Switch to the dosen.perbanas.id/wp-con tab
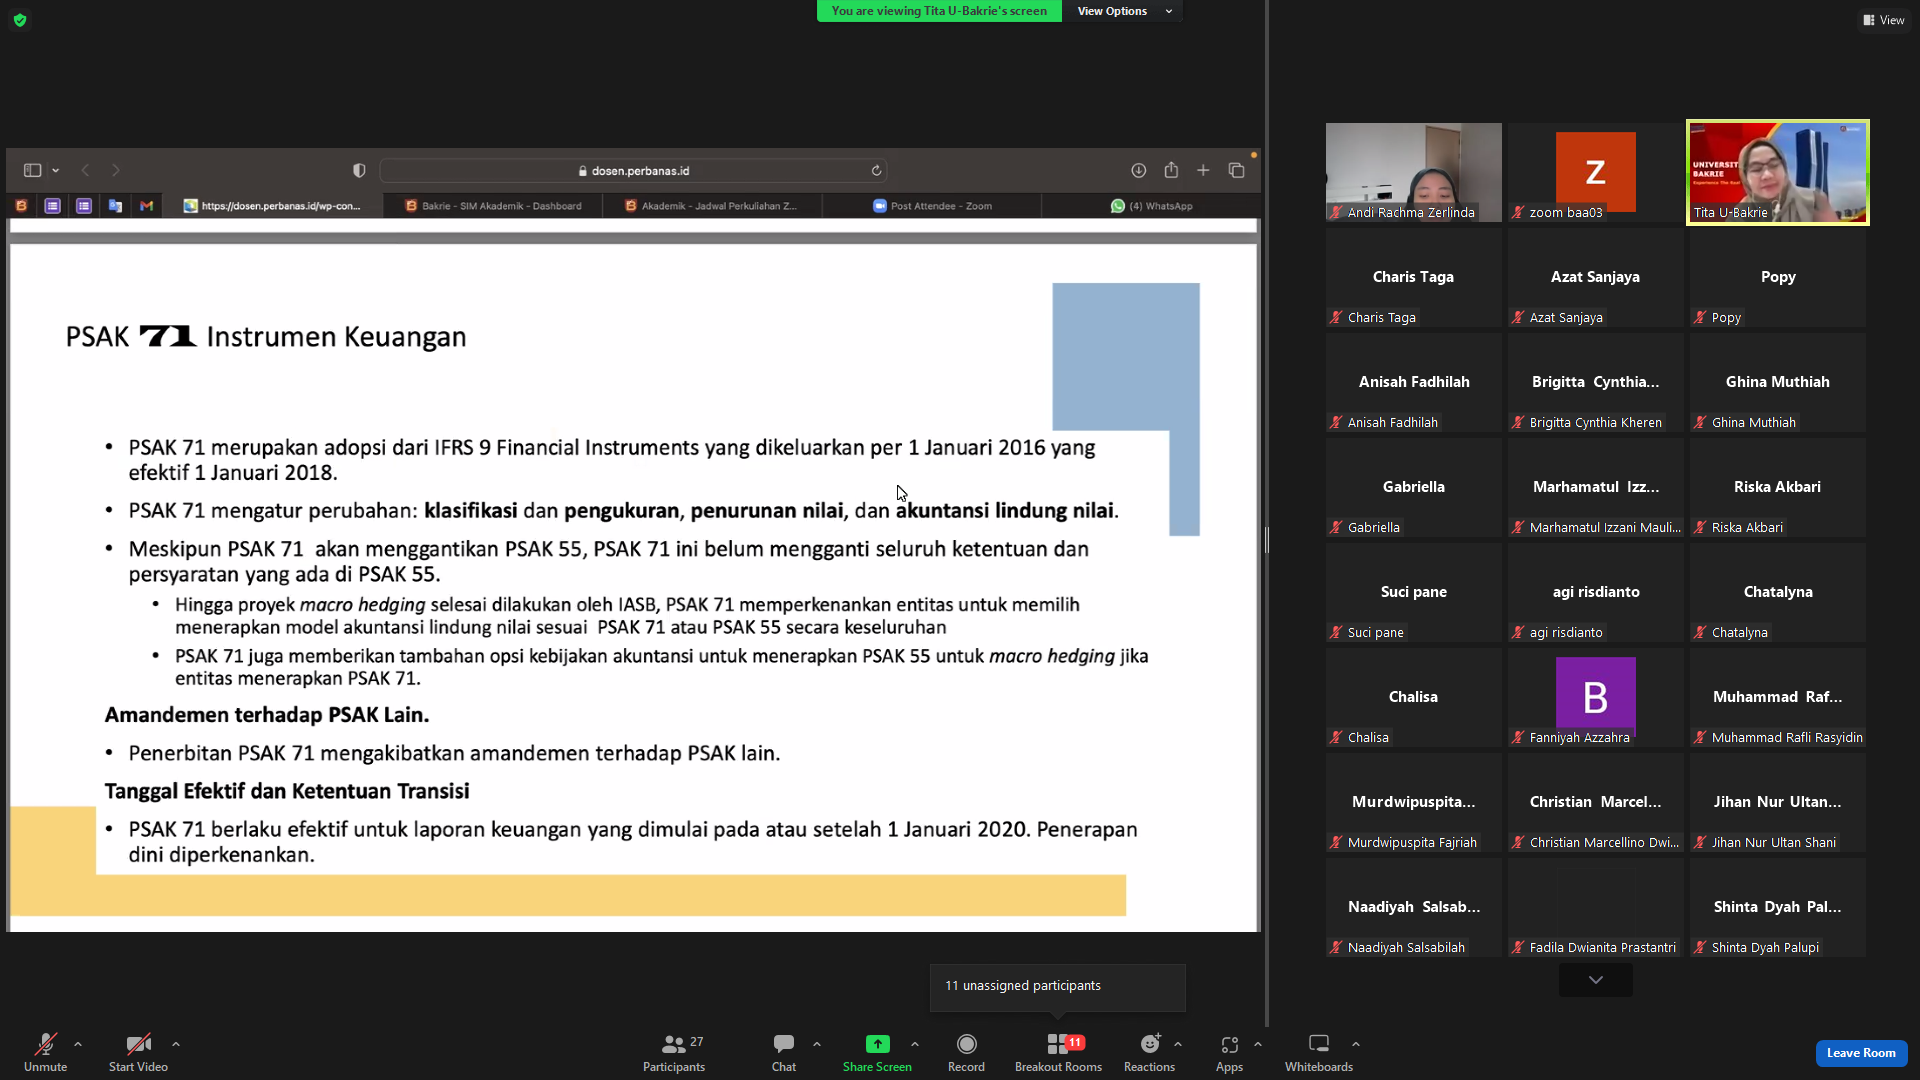This screenshot has height=1080, width=1920. point(272,206)
